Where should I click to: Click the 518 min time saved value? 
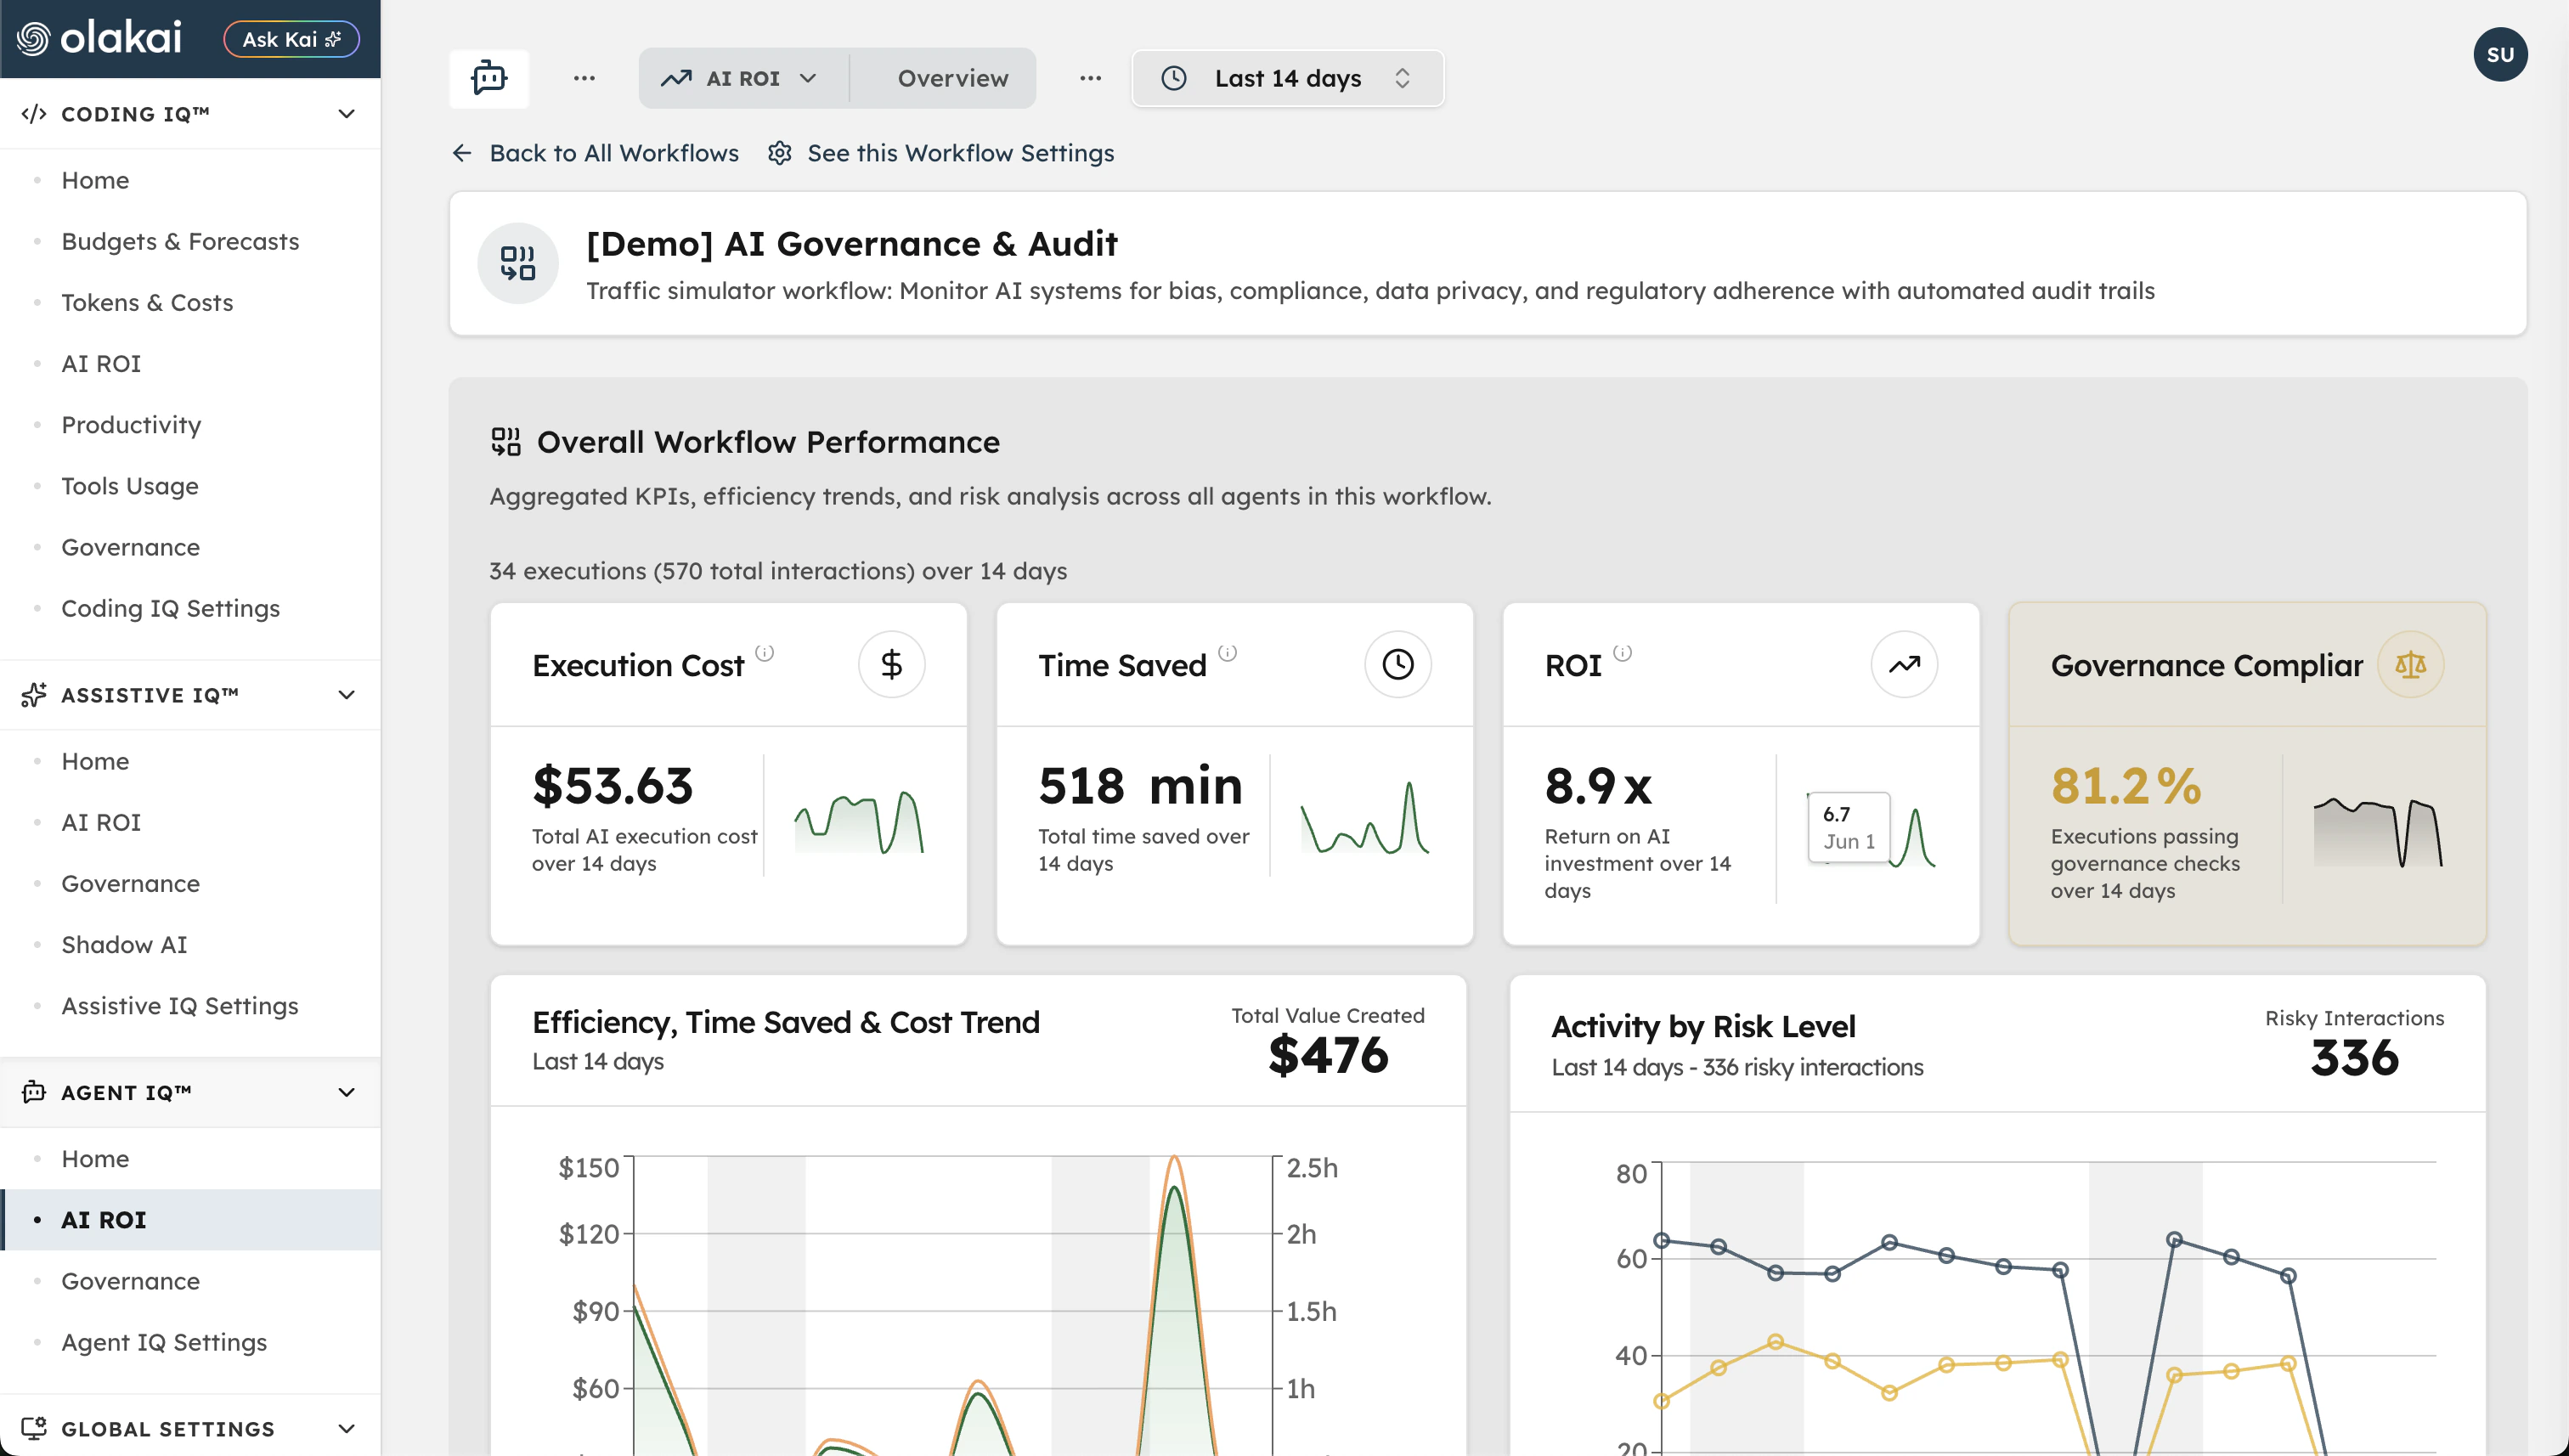point(1140,786)
